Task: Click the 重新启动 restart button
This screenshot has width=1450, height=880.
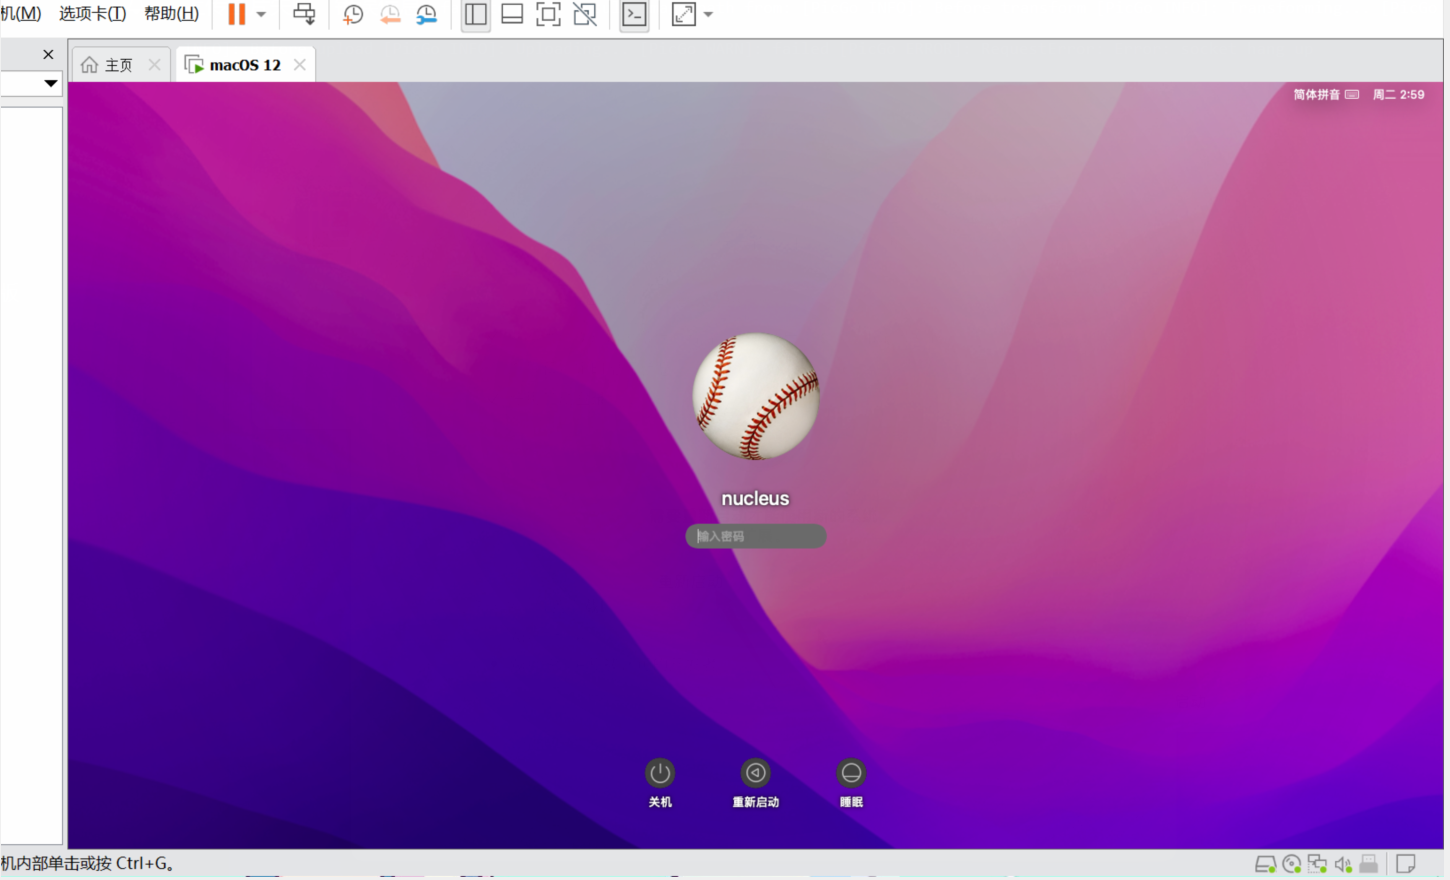Action: [756, 773]
